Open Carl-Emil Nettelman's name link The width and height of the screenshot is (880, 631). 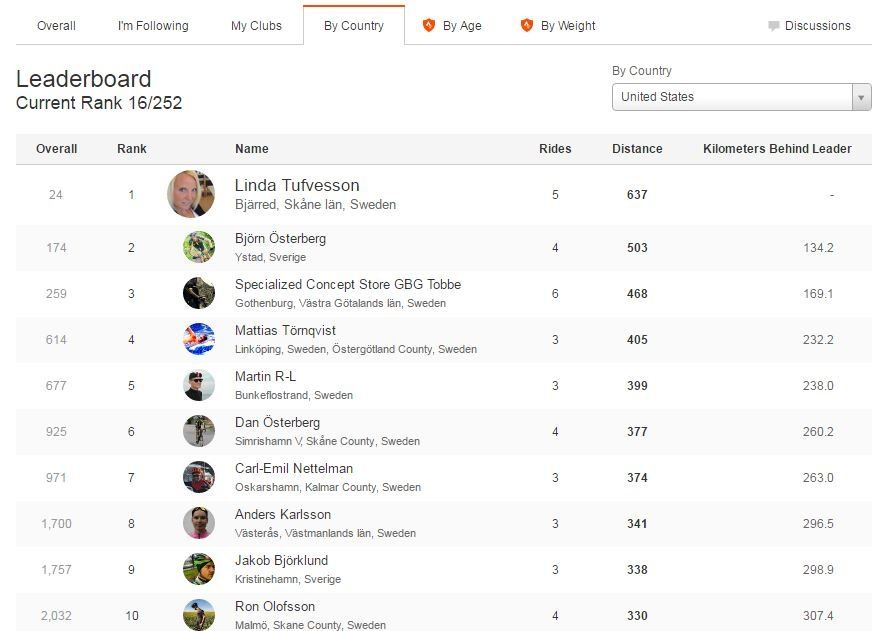tap(294, 468)
